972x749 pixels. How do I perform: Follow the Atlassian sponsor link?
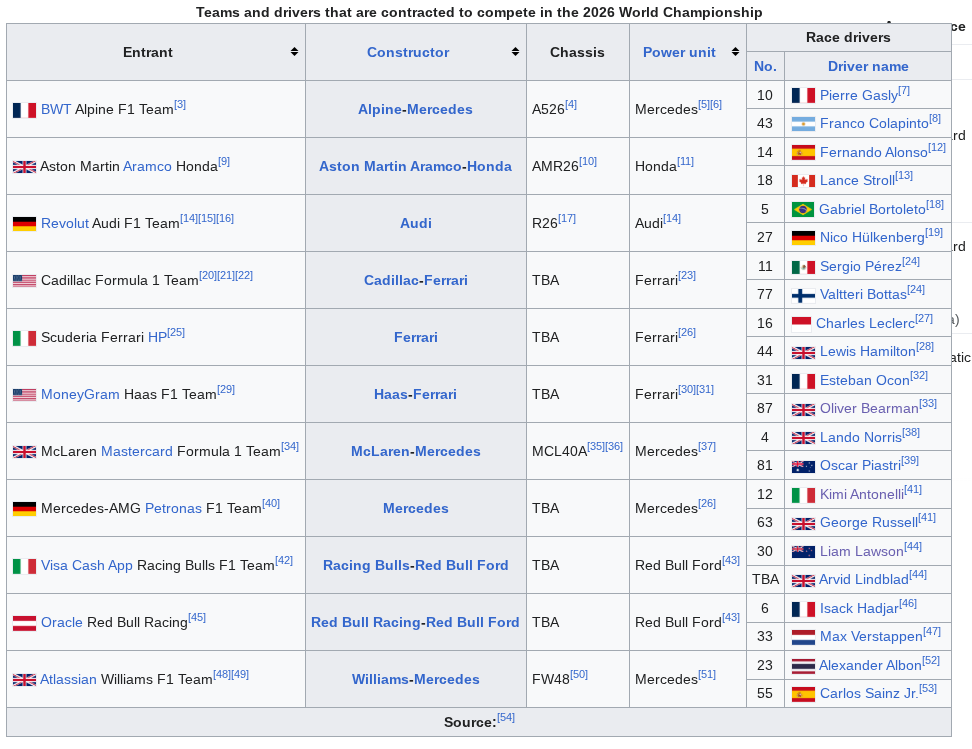[68, 680]
